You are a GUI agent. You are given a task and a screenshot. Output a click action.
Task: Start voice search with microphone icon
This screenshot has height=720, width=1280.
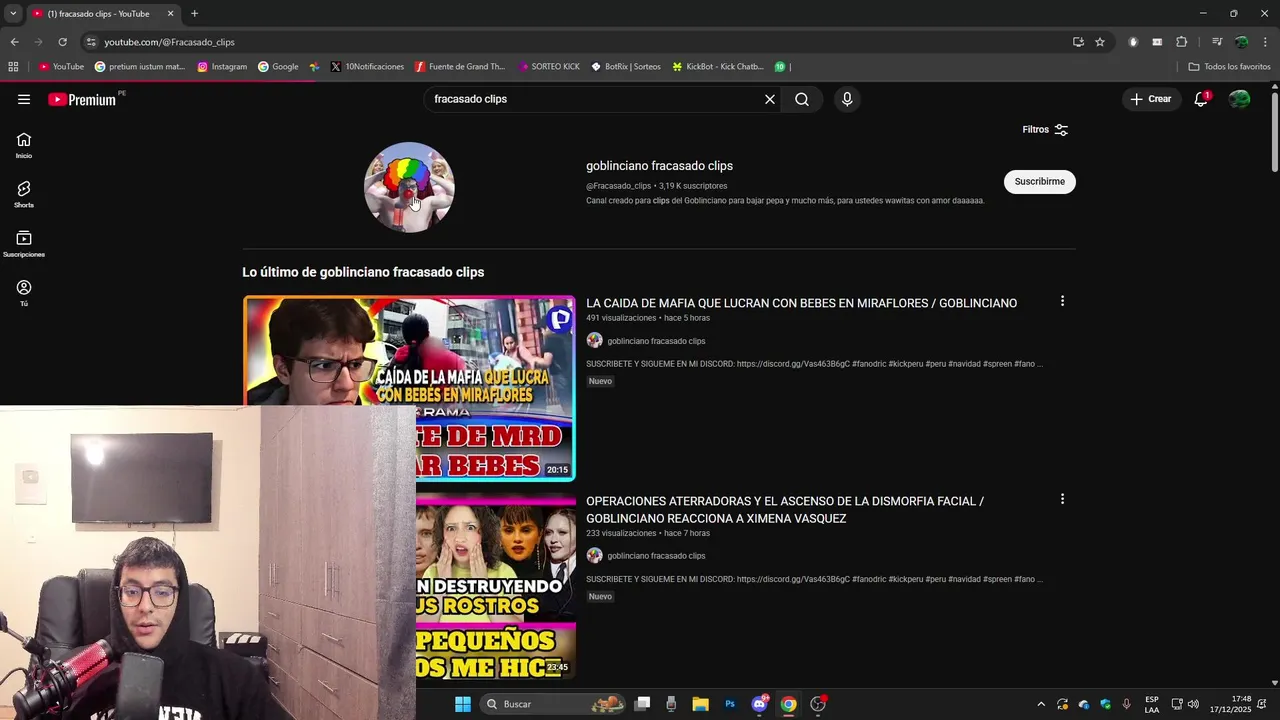(x=847, y=99)
